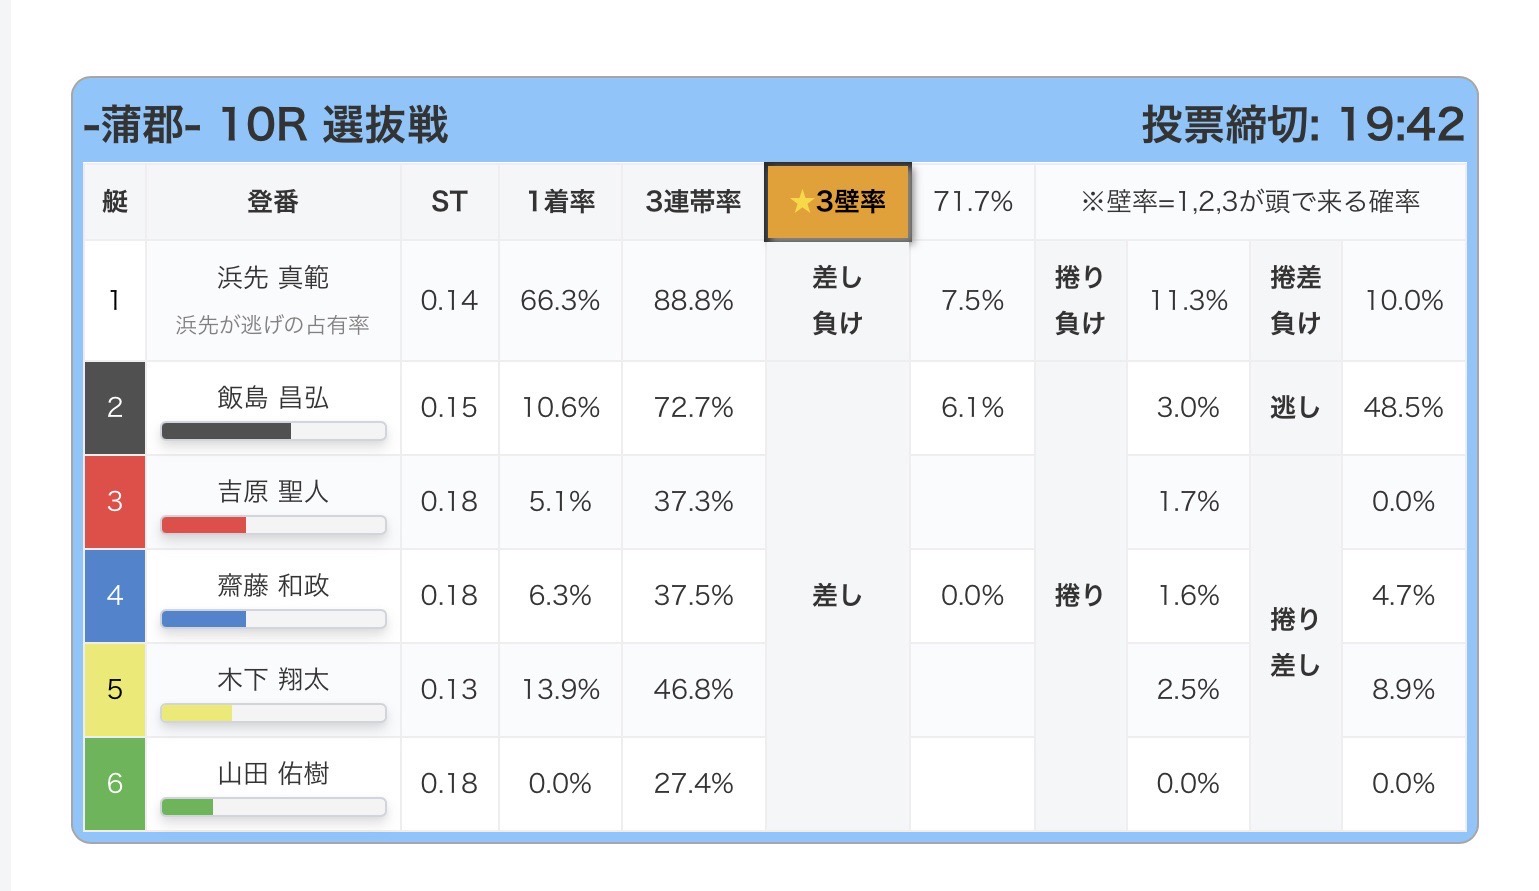The width and height of the screenshot is (1539, 891).
Task: Select the red boat number 3 cell
Action: pos(115,502)
